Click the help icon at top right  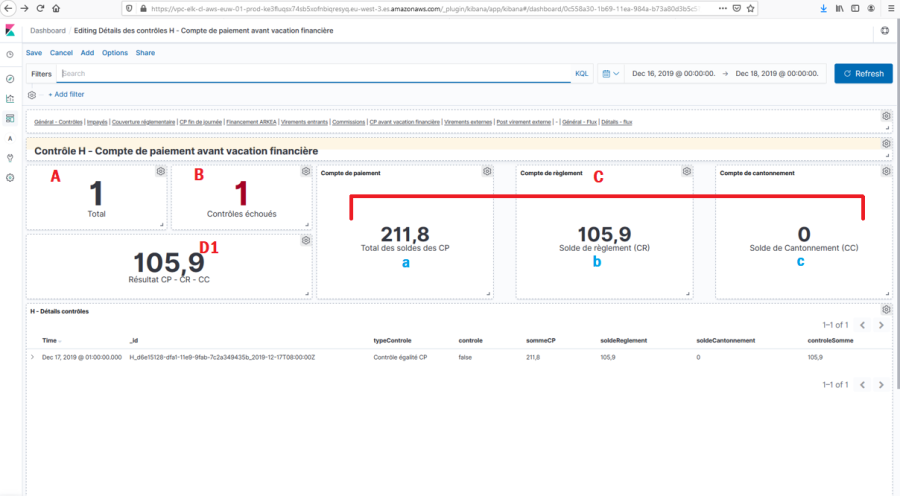pos(884,32)
